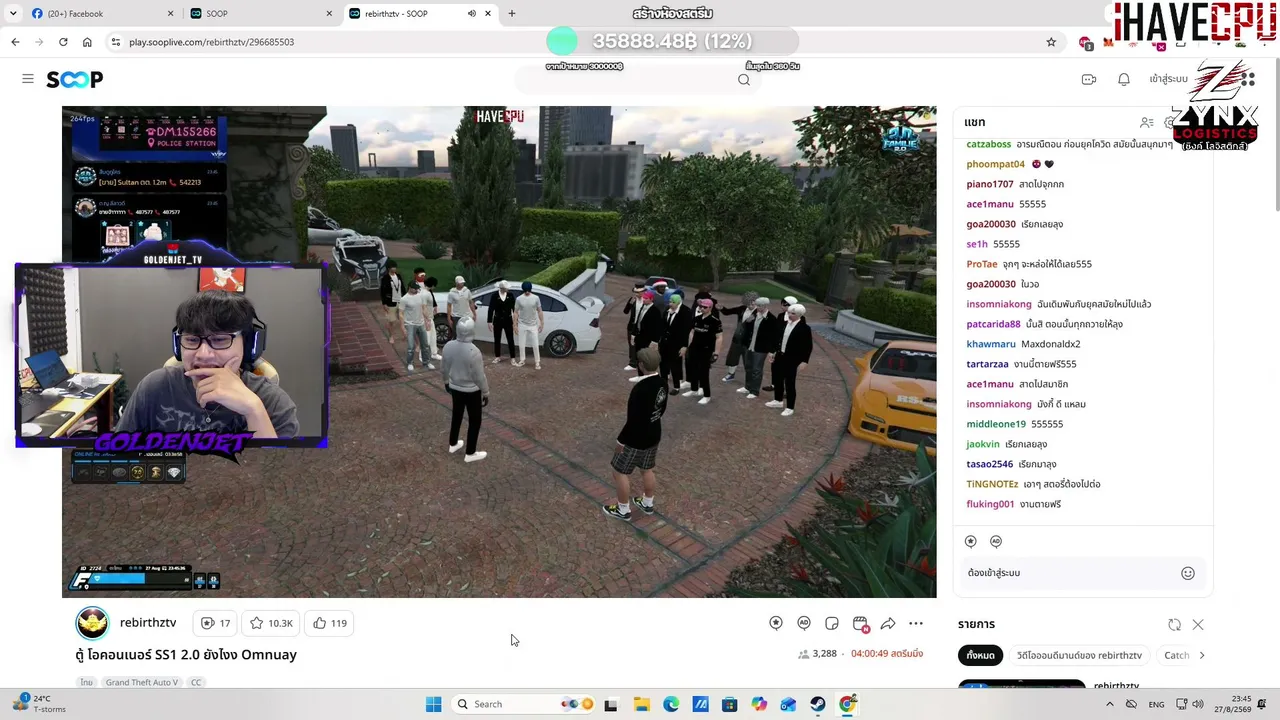
Task: Click the CC tag
Action: coord(196,682)
